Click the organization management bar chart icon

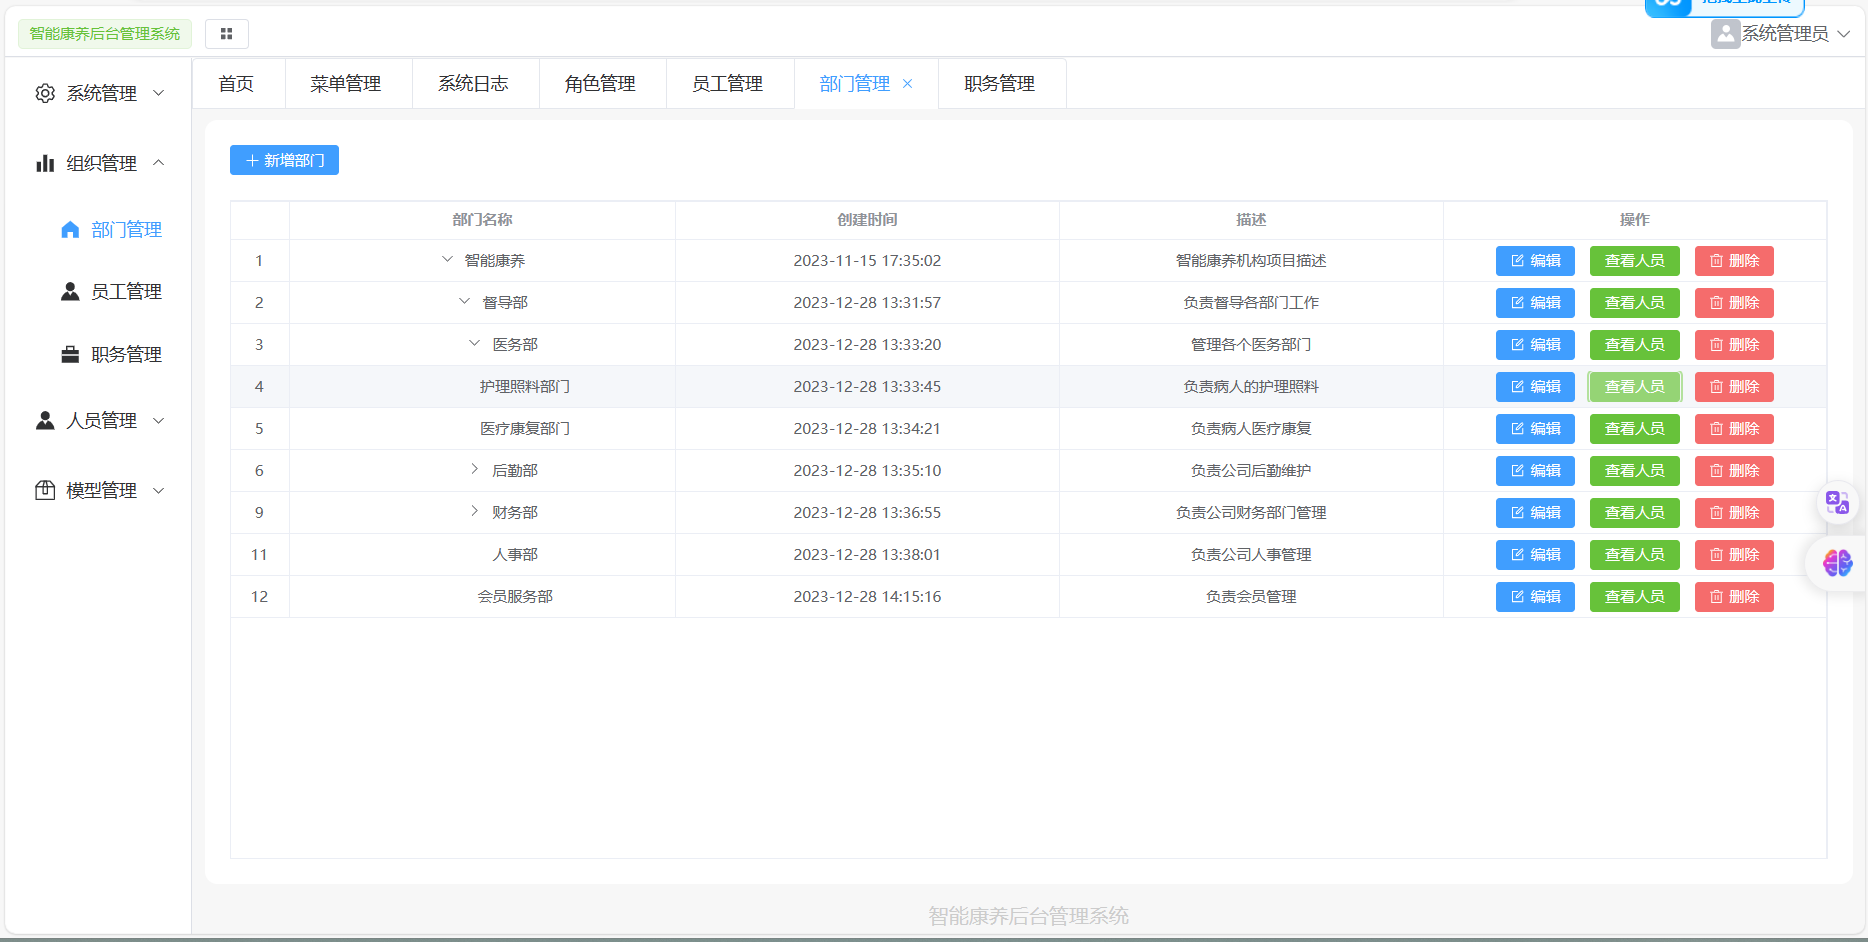pos(45,163)
